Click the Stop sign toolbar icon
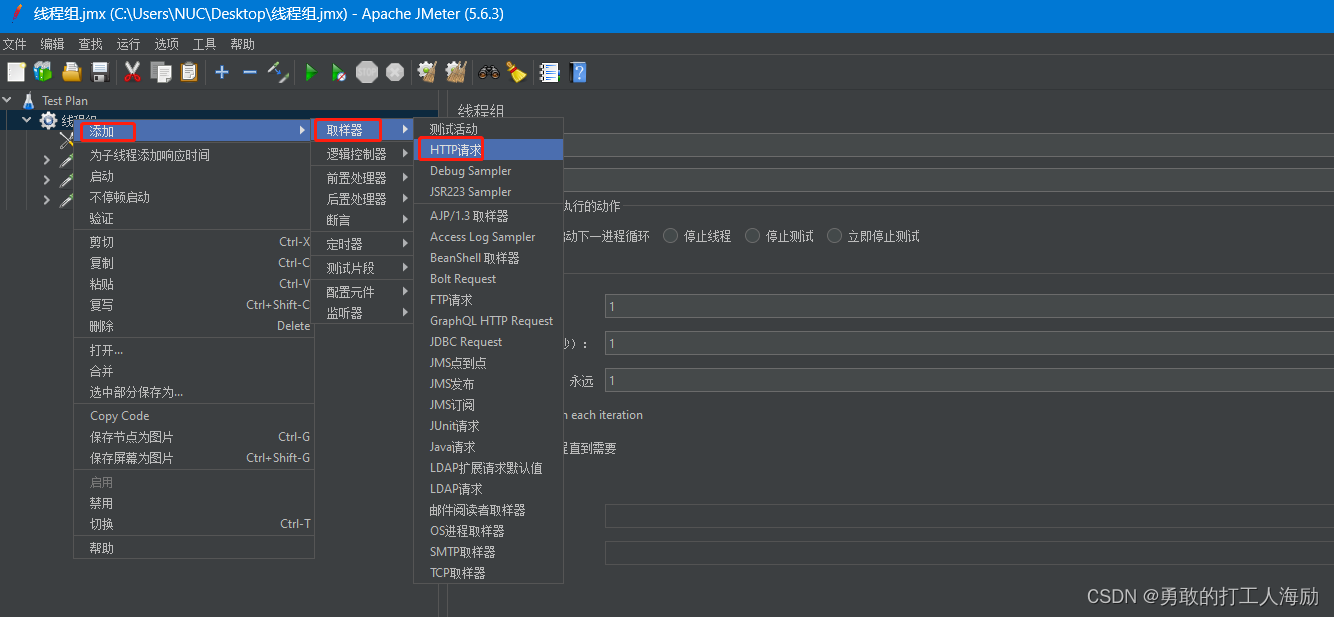Image resolution: width=1334 pixels, height=617 pixels. (x=367, y=72)
